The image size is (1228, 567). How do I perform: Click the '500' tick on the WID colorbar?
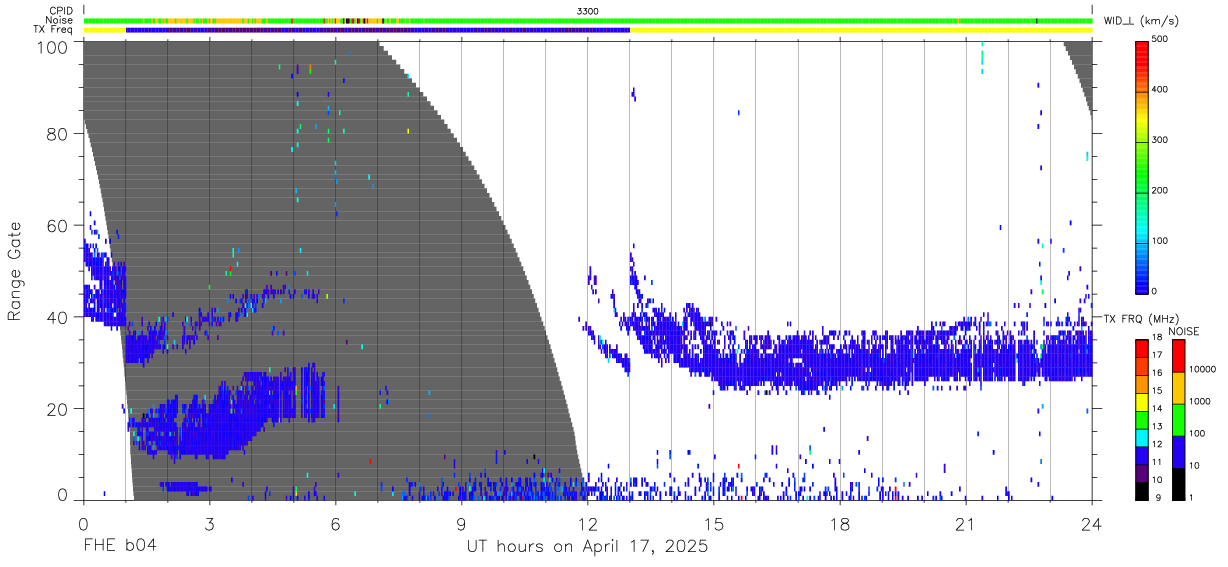point(1161,40)
